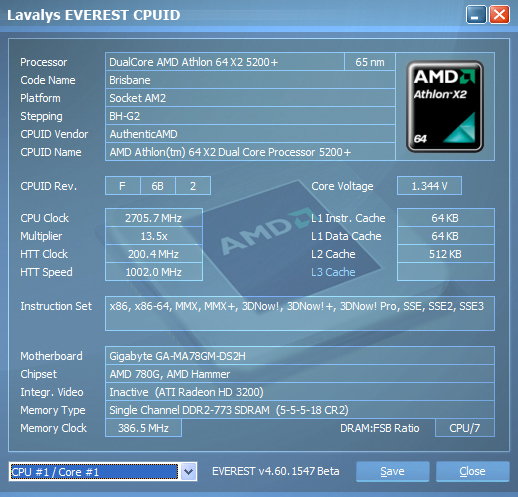
Task: Open the CPU core selector dropdown arrow
Action: click(x=189, y=472)
